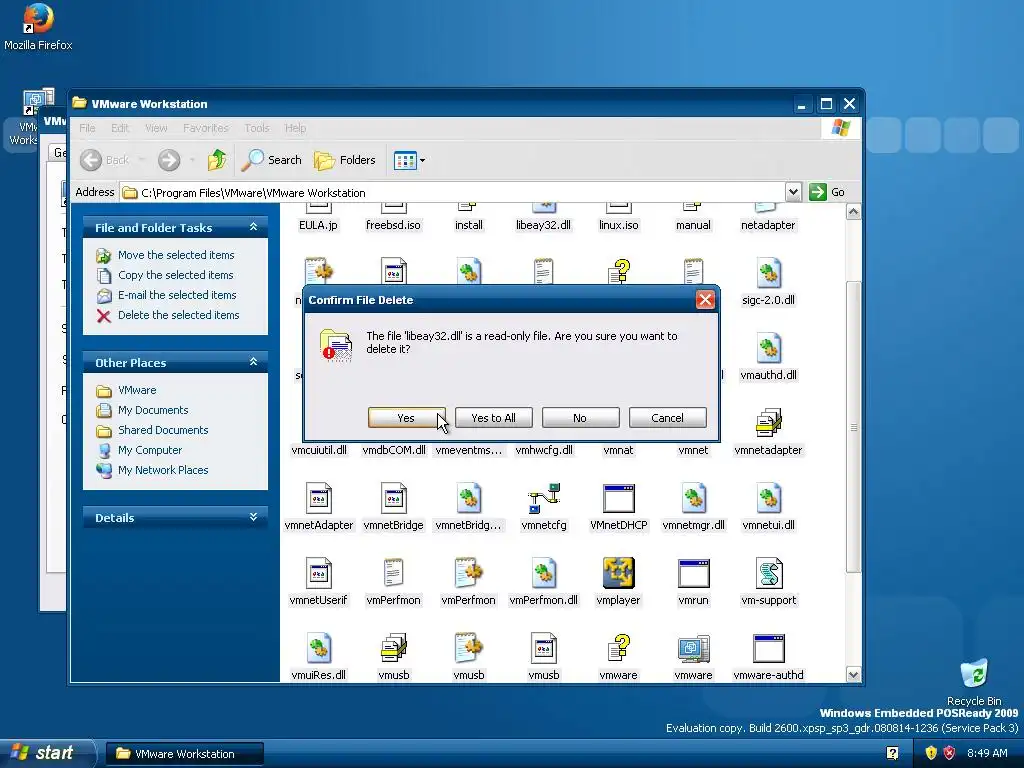Select the vmware help file icon

pyautogui.click(x=618, y=648)
